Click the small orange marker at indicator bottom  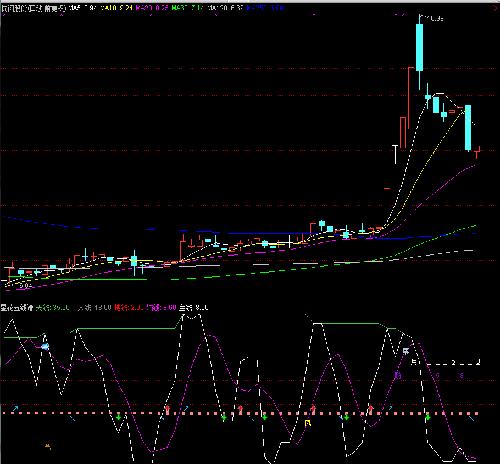click(x=48, y=445)
